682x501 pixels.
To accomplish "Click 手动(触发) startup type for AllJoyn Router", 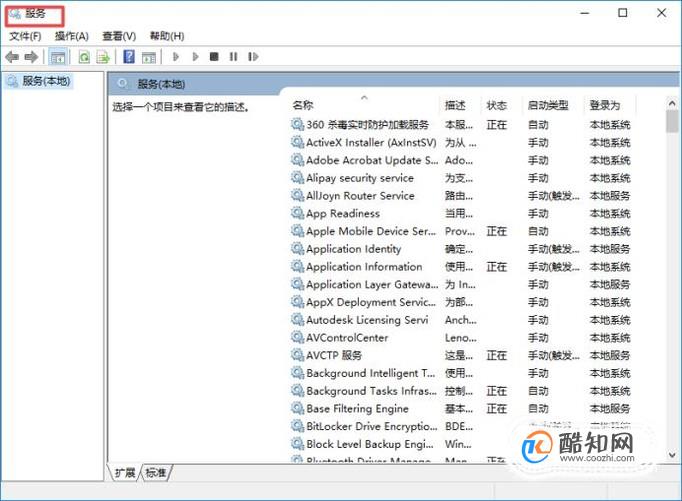I will pos(553,196).
